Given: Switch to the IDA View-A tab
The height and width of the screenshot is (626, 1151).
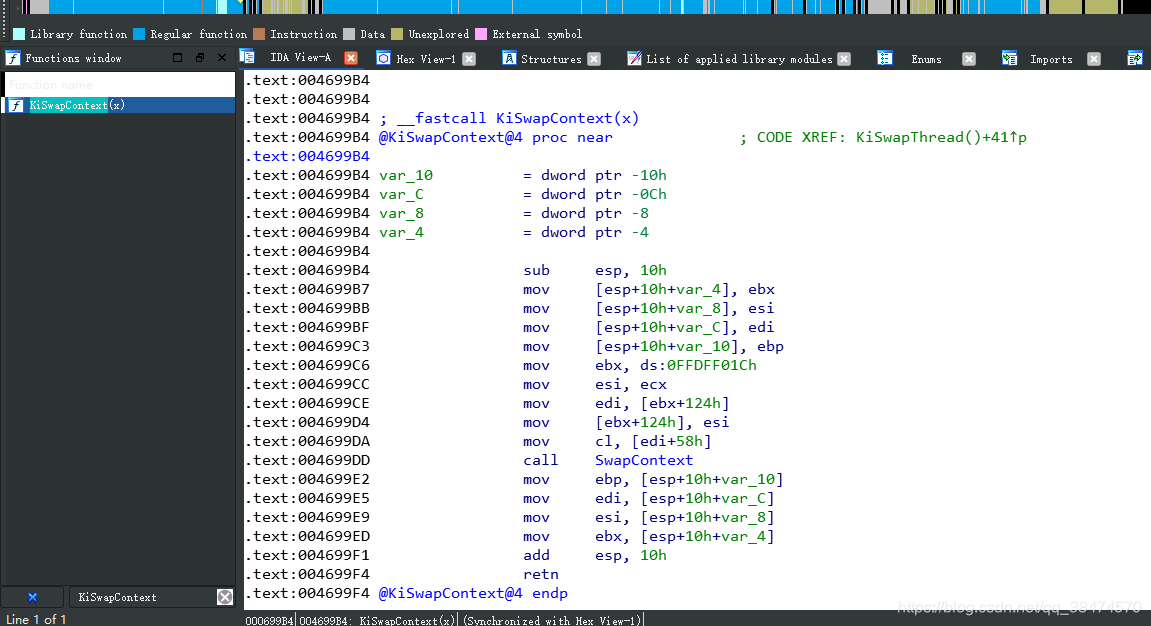Looking at the screenshot, I should (x=300, y=57).
